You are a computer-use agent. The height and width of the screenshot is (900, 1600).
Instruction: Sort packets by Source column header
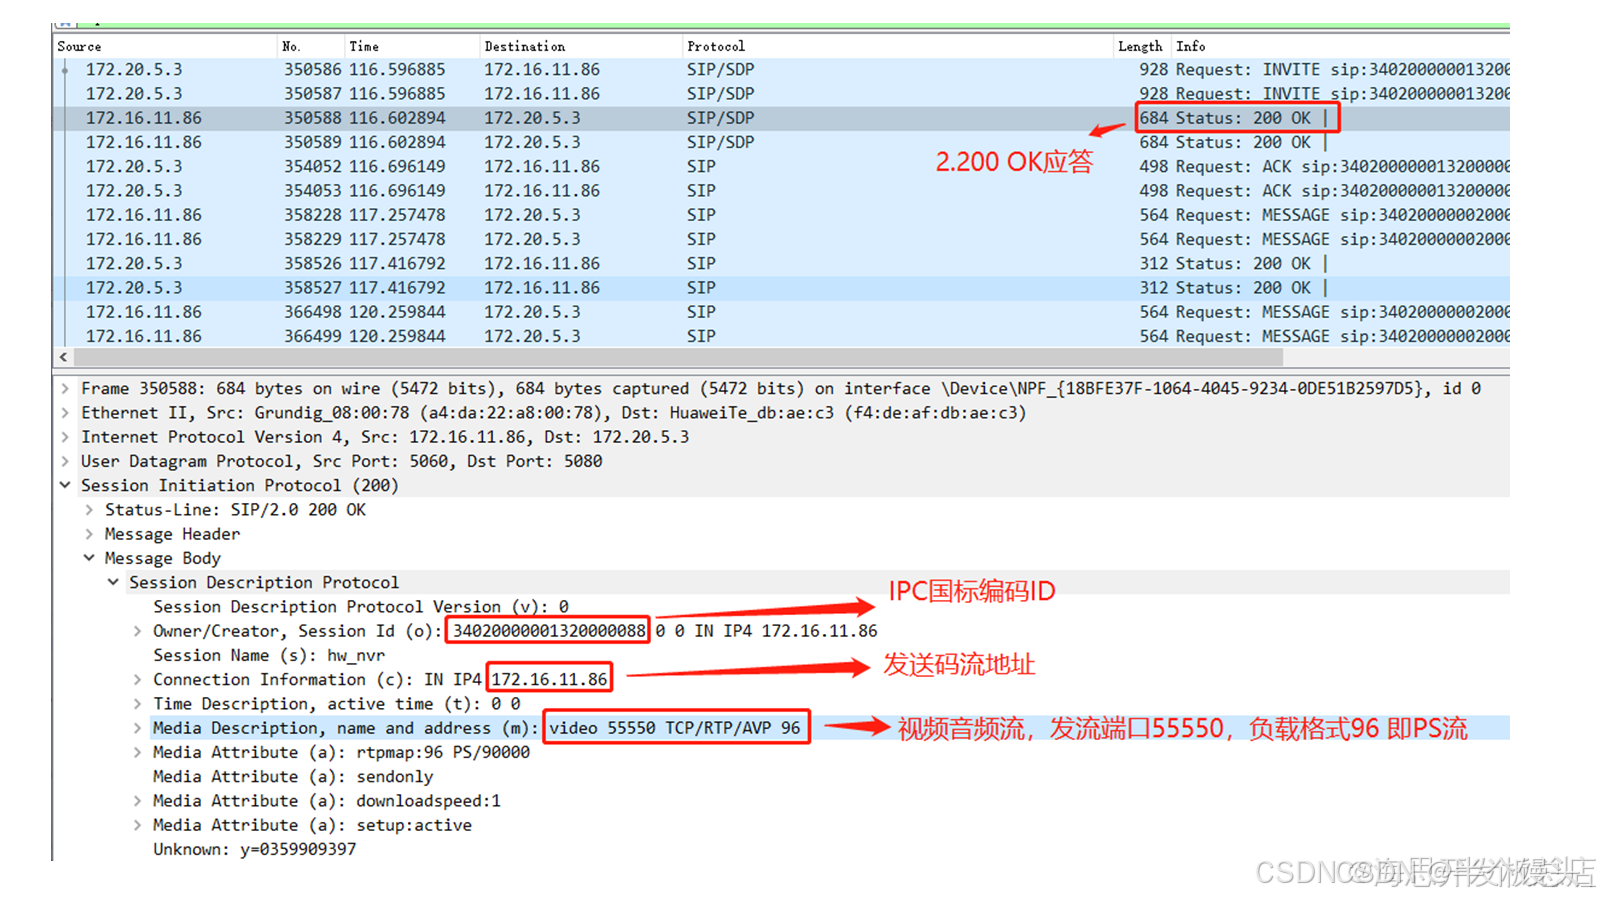click(x=165, y=46)
